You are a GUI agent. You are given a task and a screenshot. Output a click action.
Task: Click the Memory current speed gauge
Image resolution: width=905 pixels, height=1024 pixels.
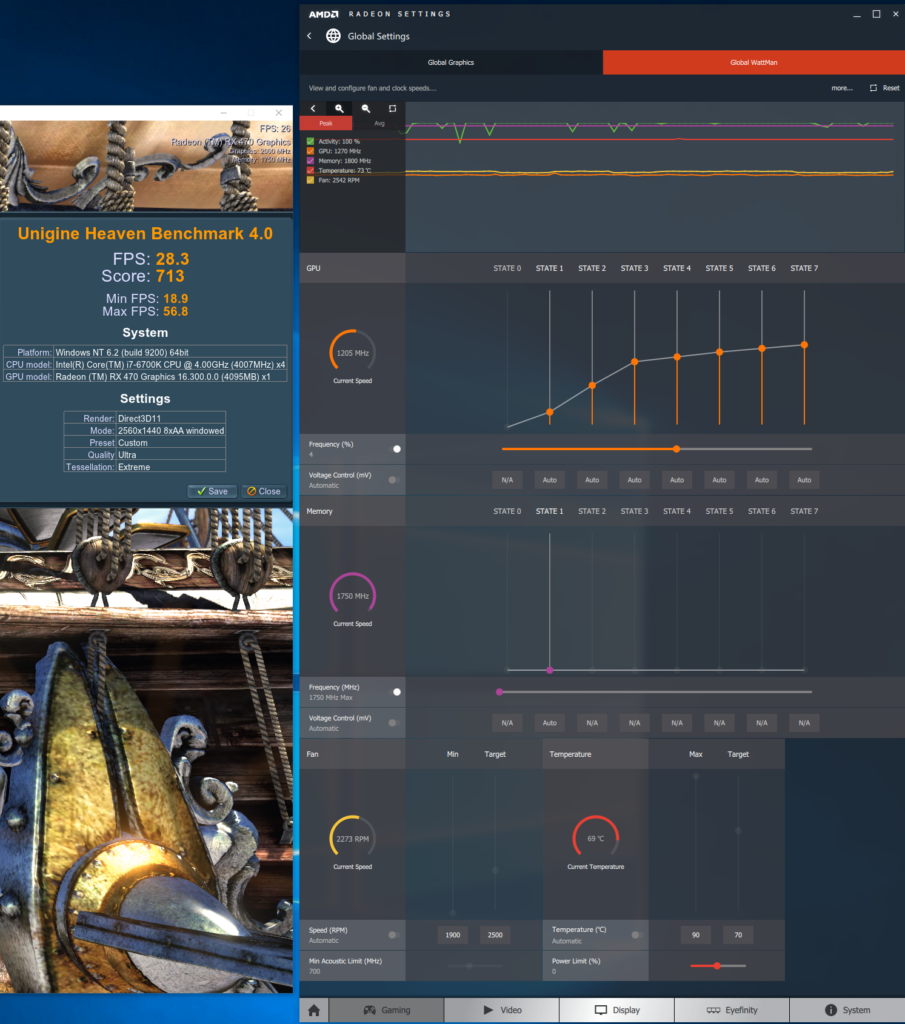pos(353,596)
